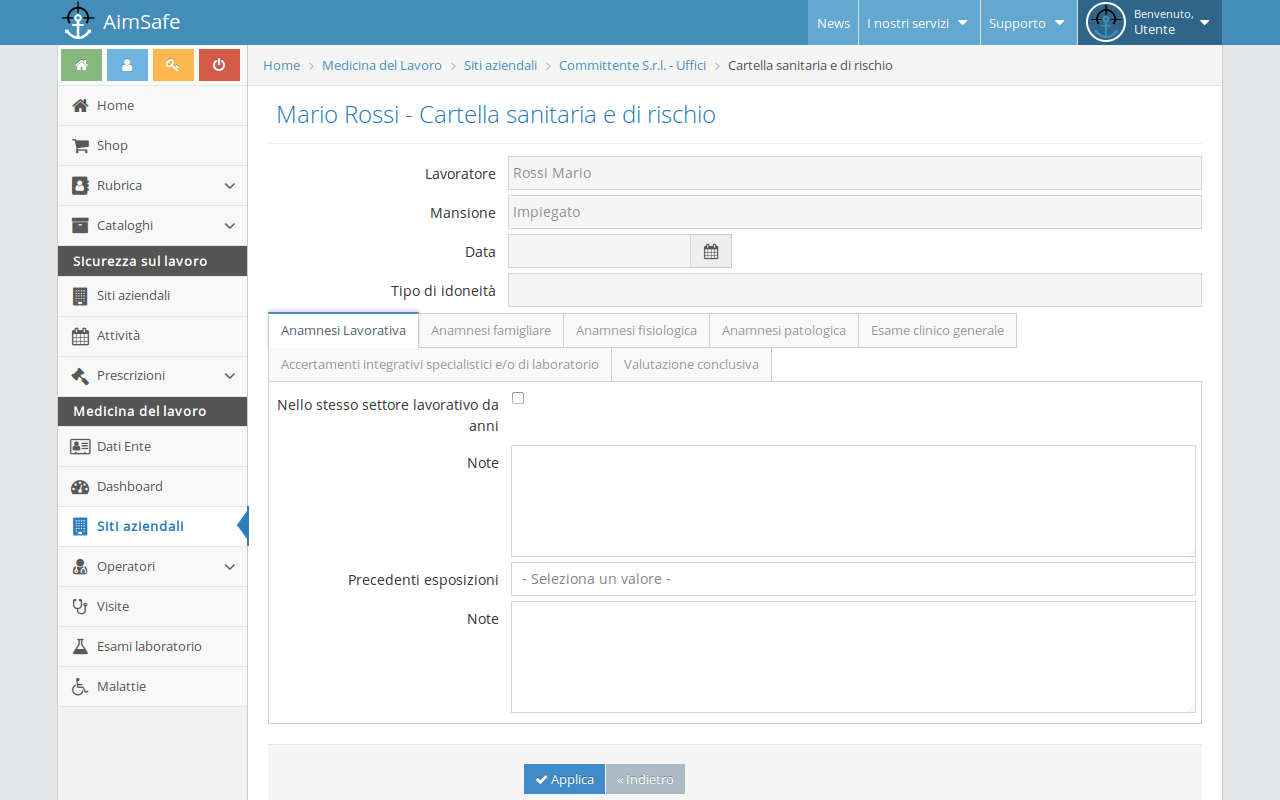1280x800 pixels.
Task: Click the Operatori doctor icon
Action: [80, 566]
